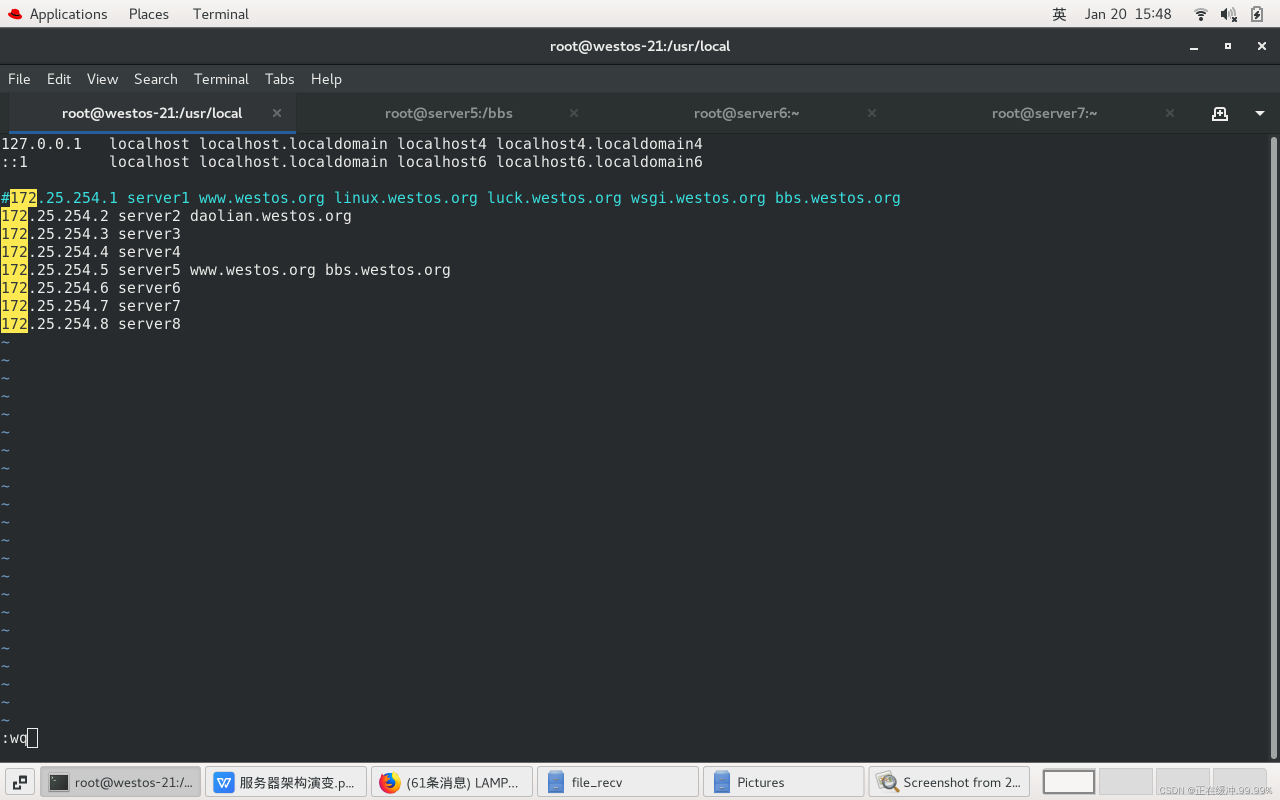The width and height of the screenshot is (1280, 800).
Task: Click the 172.25.254.7 server7 line
Action: [91, 306]
